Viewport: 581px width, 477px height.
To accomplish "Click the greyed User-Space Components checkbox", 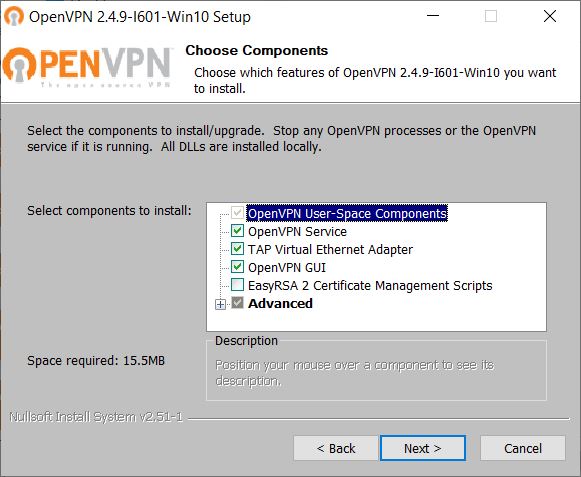I will click(237, 213).
